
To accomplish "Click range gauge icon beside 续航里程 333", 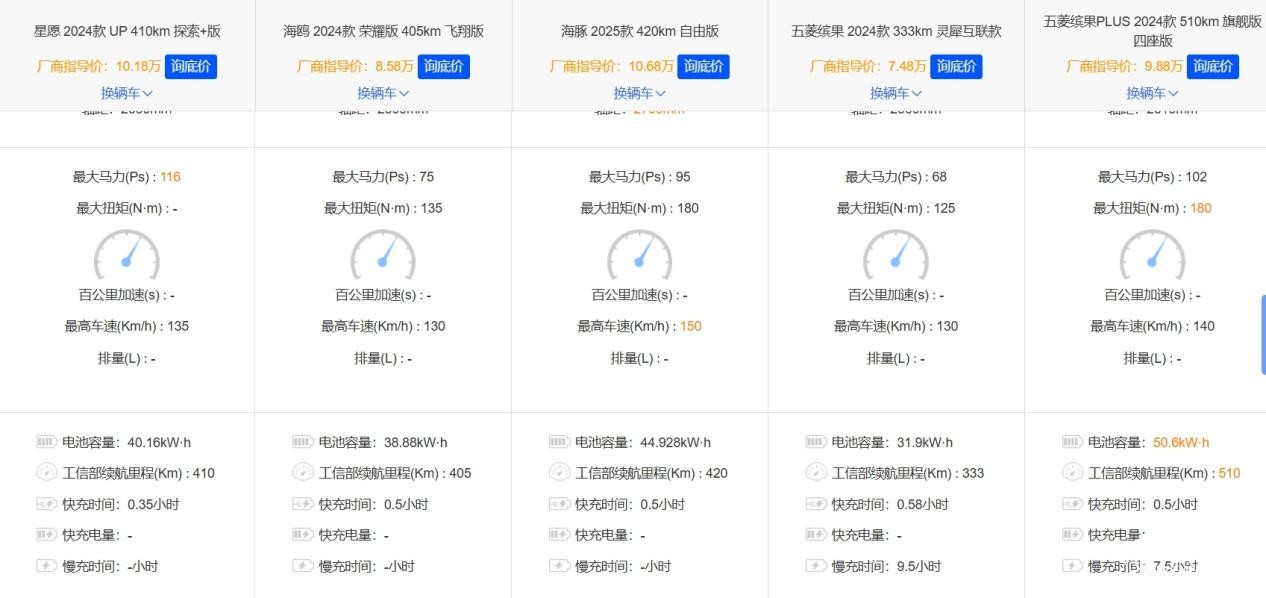I will (x=817, y=473).
